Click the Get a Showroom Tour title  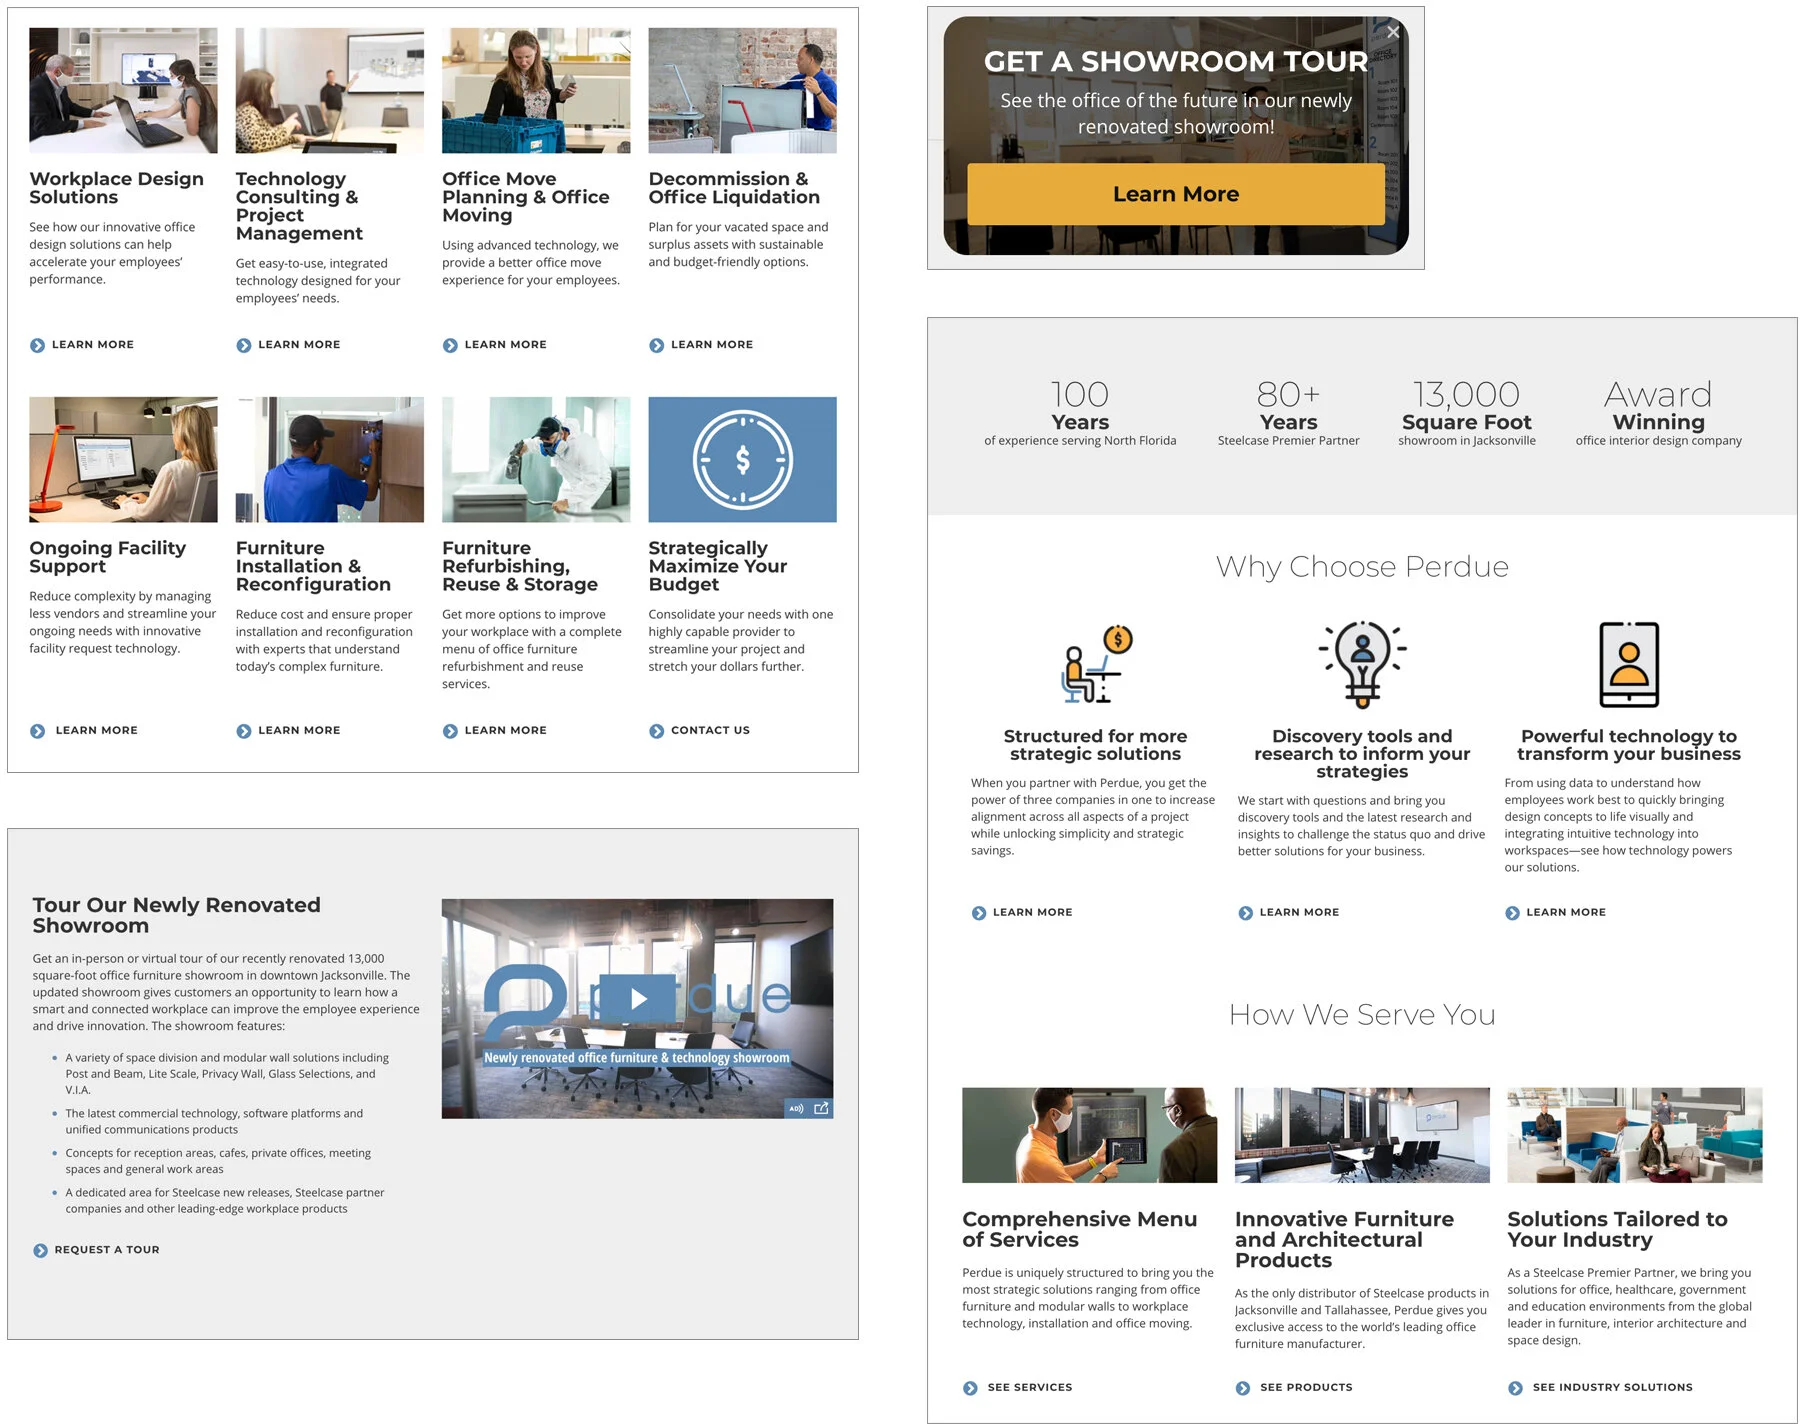[1175, 61]
